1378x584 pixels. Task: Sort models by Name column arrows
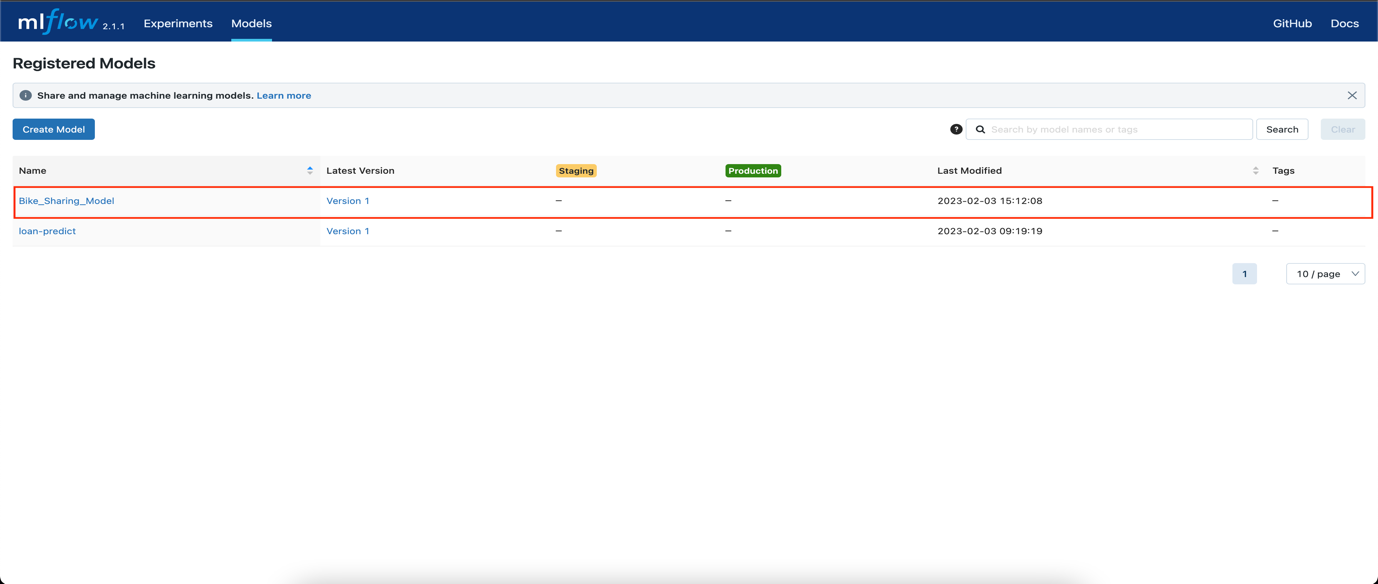coord(310,171)
